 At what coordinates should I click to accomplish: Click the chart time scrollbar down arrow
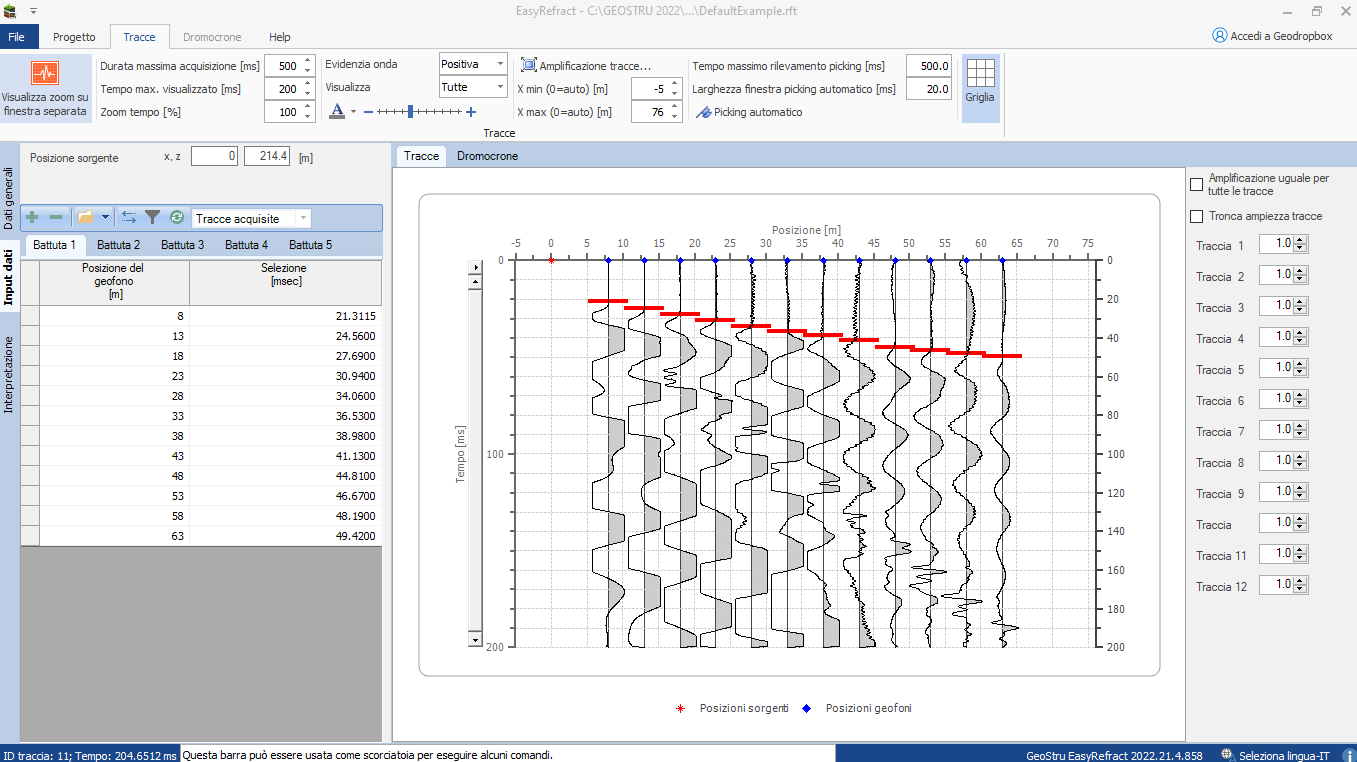(475, 639)
